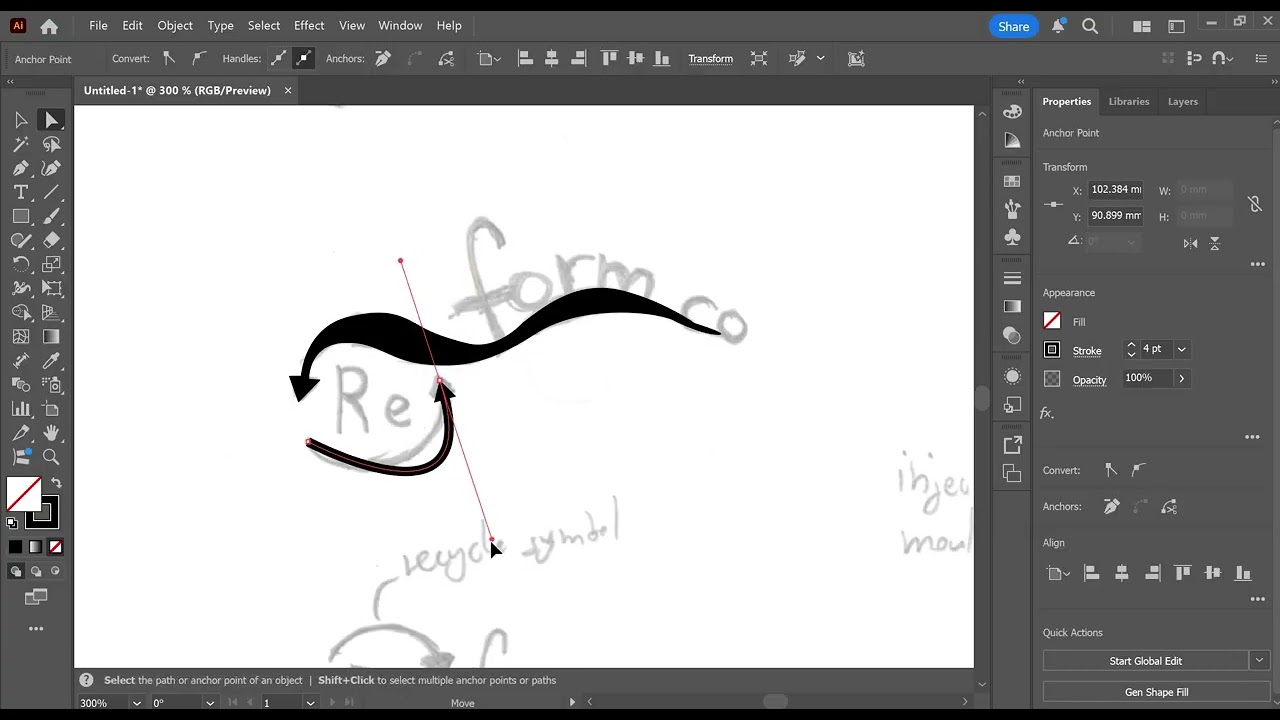The height and width of the screenshot is (720, 1280).
Task: Open the stroke weight dropdown
Action: click(1181, 349)
